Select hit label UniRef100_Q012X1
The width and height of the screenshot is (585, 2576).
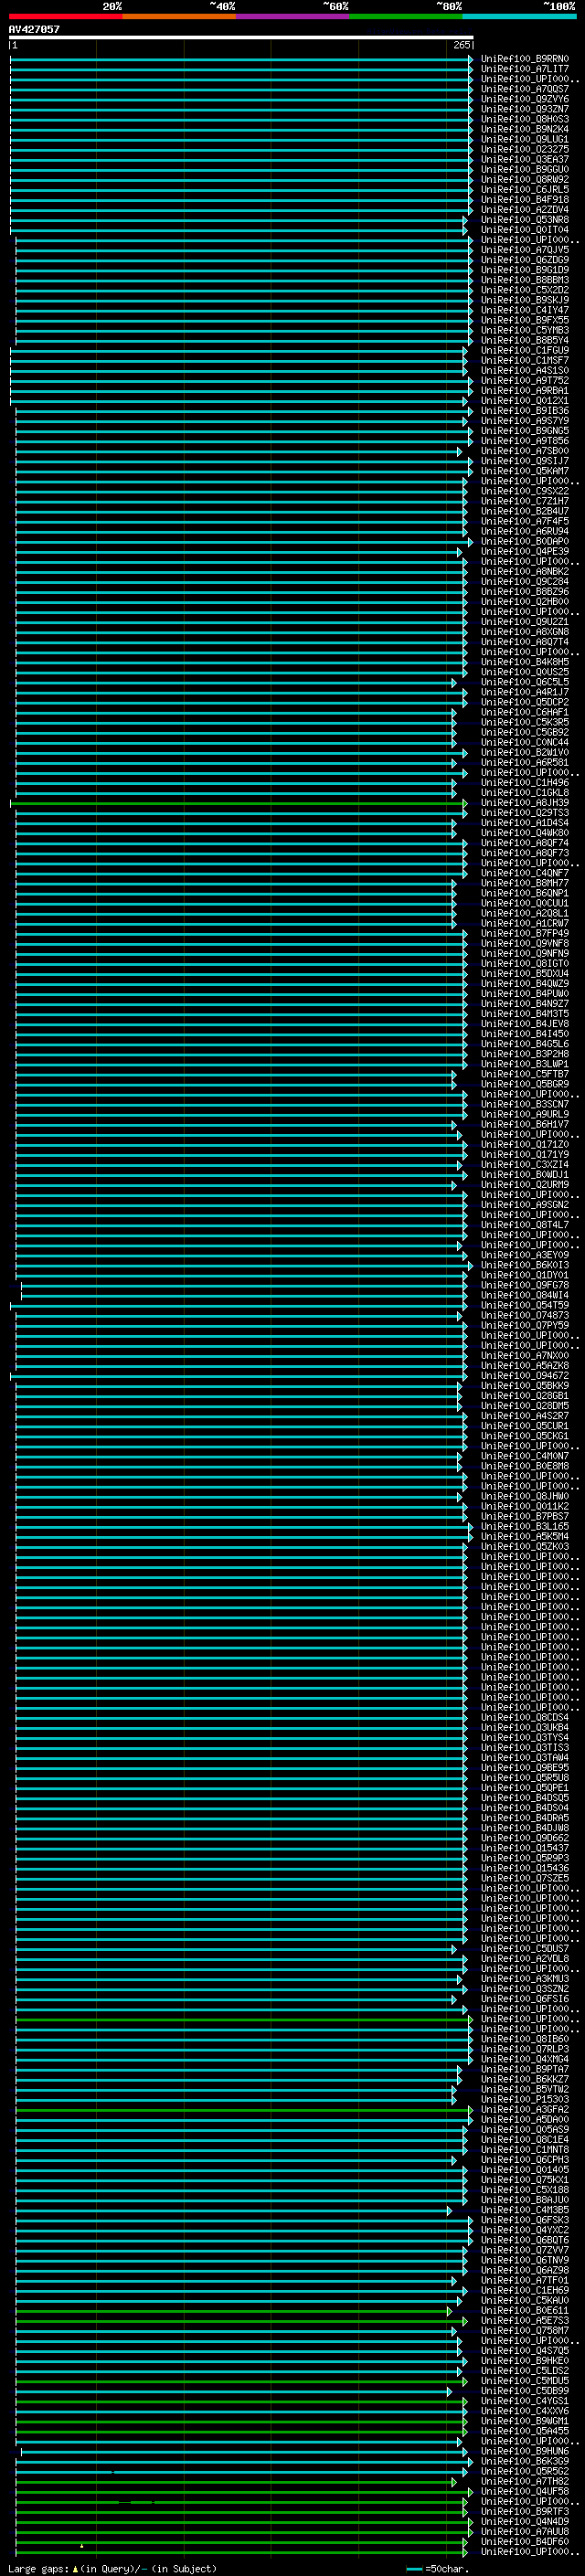[525, 400]
